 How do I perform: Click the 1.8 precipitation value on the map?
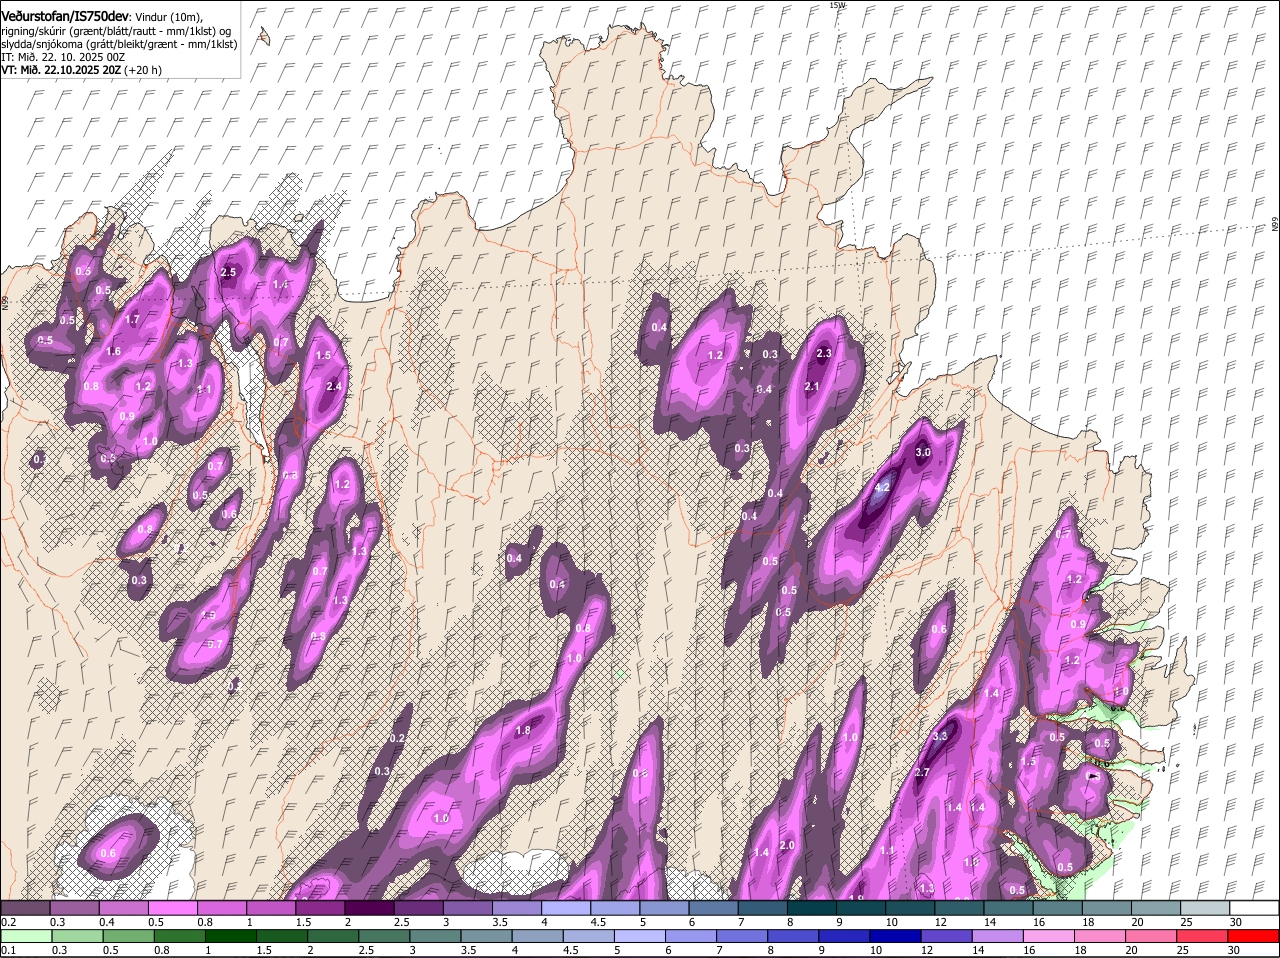click(x=523, y=731)
